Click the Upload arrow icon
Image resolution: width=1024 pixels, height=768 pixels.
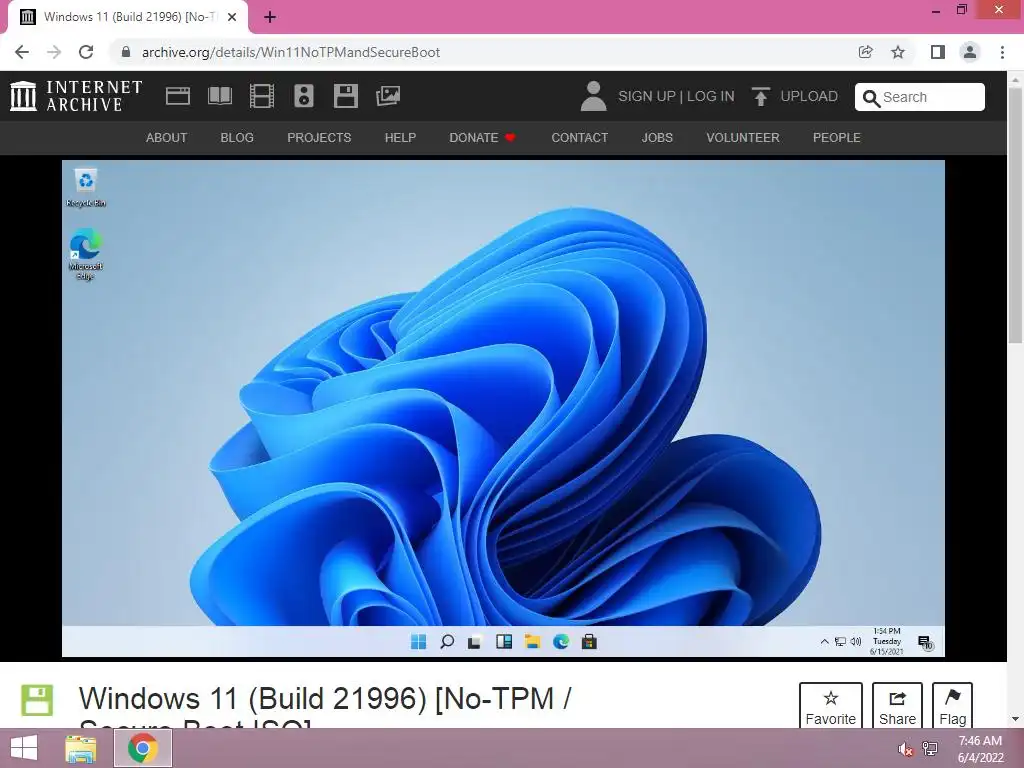click(x=760, y=96)
